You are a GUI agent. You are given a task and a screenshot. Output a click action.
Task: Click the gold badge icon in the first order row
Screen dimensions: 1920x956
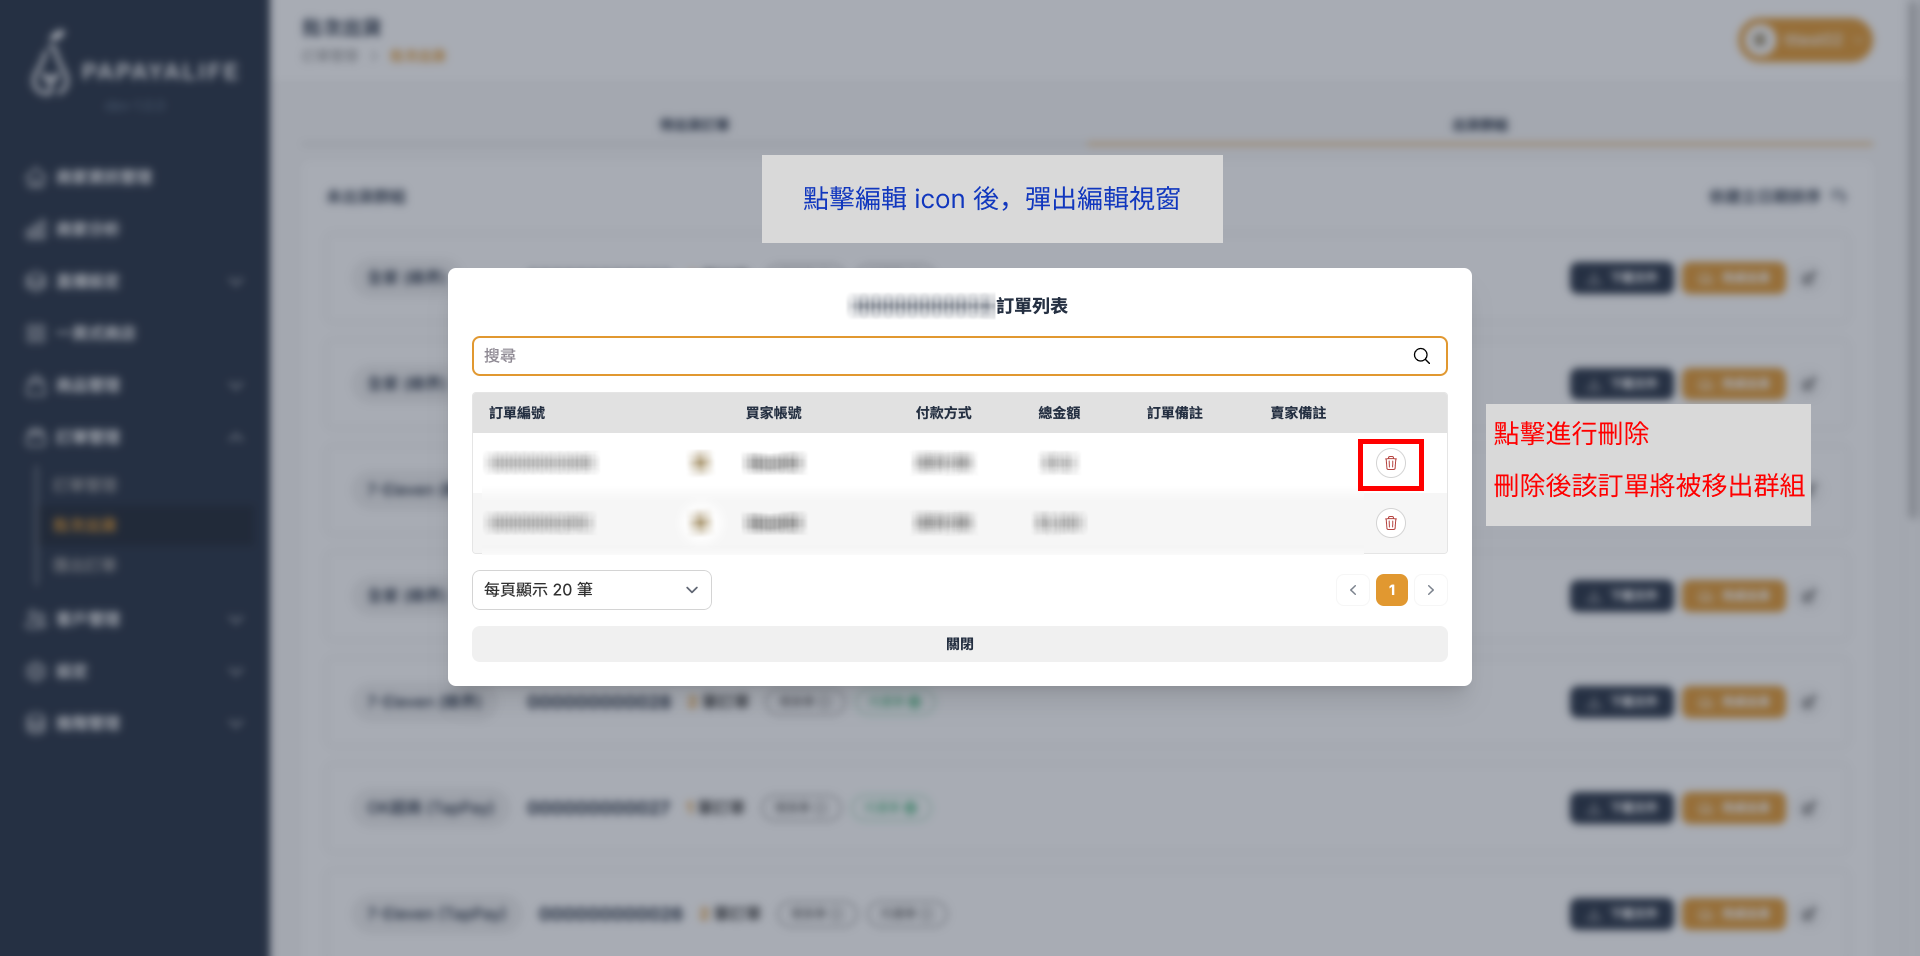point(700,463)
